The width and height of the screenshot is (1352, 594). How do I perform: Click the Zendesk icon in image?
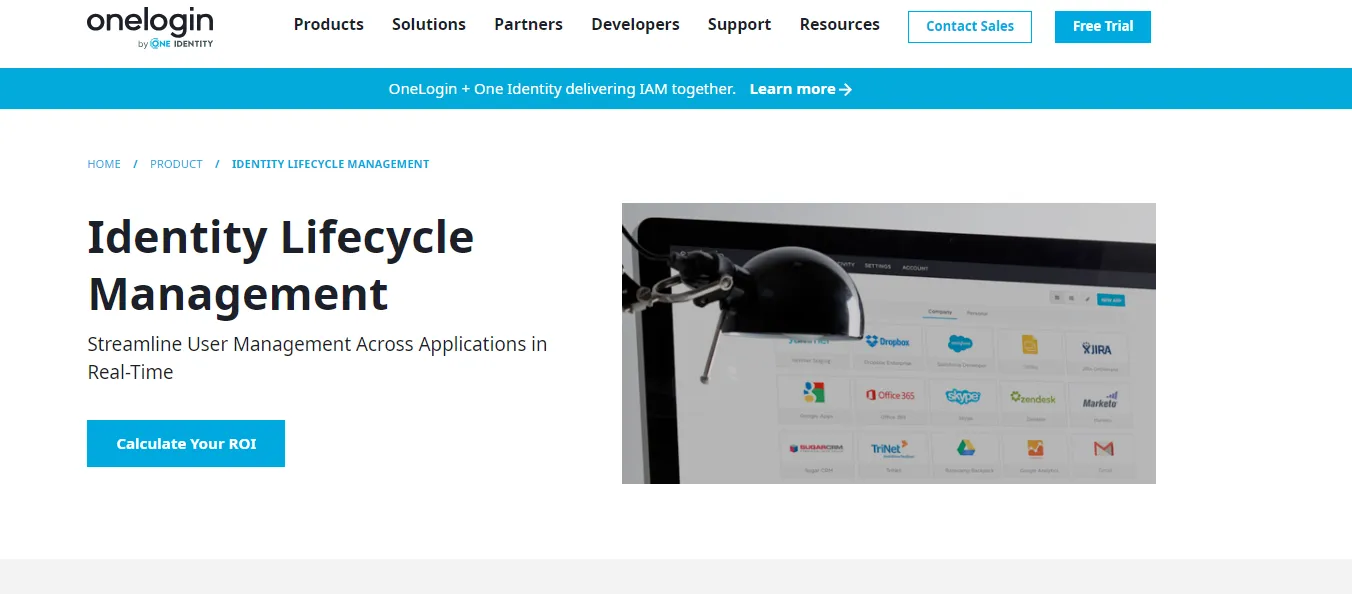tap(1032, 397)
